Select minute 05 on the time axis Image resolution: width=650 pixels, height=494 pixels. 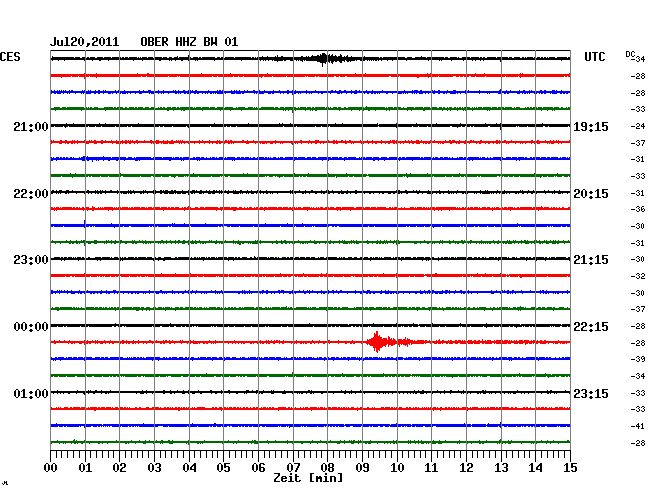click(223, 468)
